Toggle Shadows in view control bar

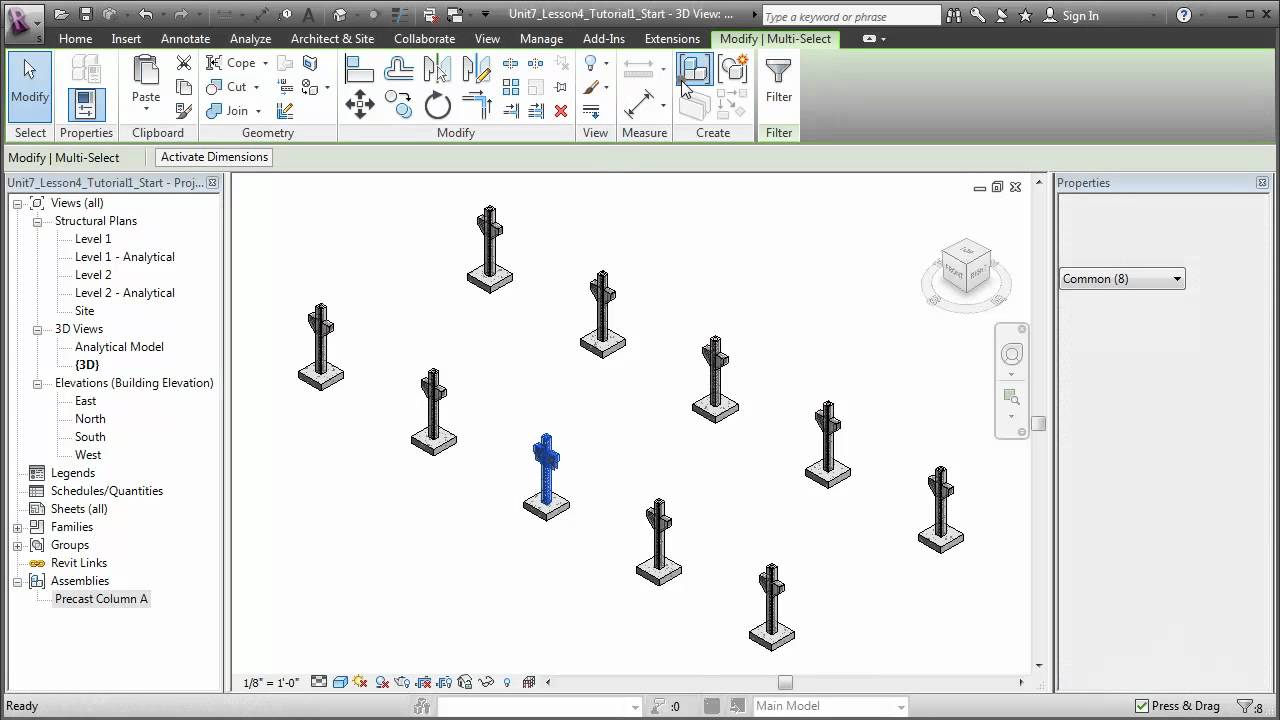tap(382, 682)
